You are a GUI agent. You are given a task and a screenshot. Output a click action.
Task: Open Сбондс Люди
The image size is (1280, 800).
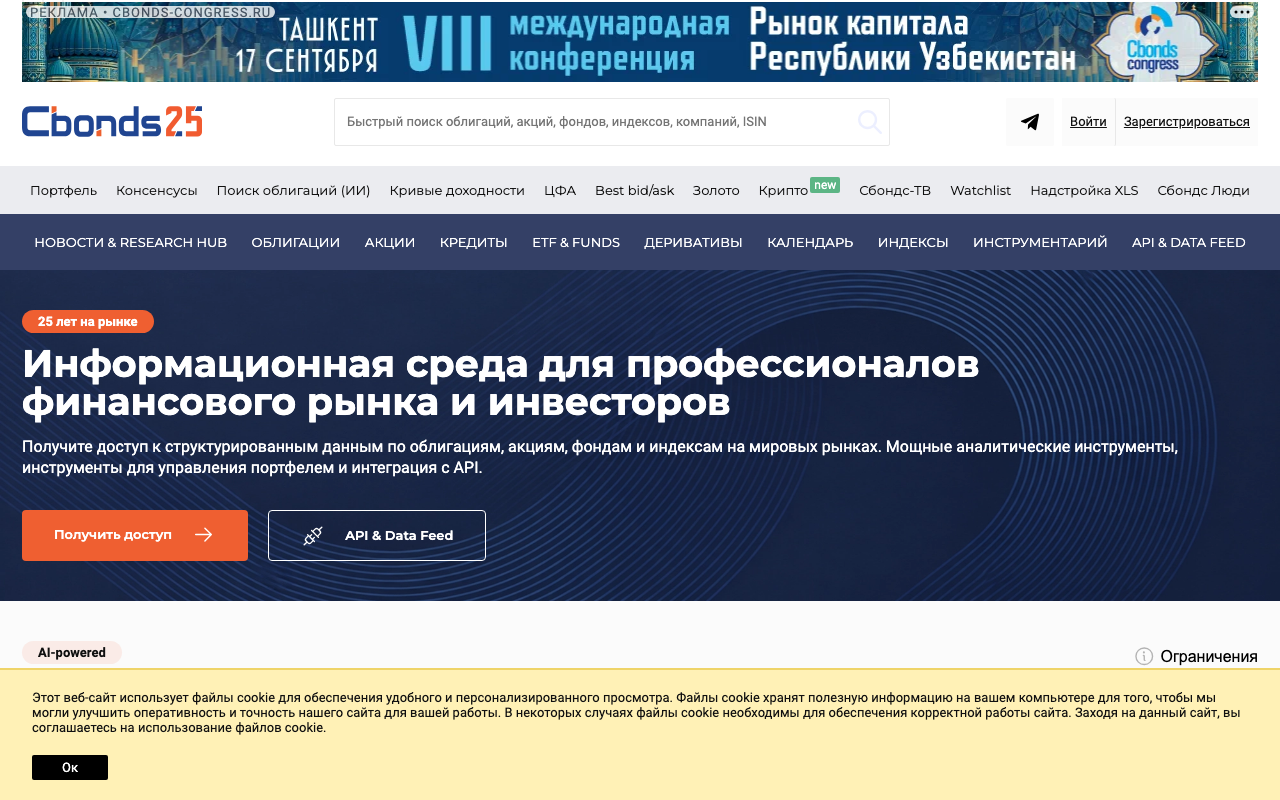[x=1203, y=190]
